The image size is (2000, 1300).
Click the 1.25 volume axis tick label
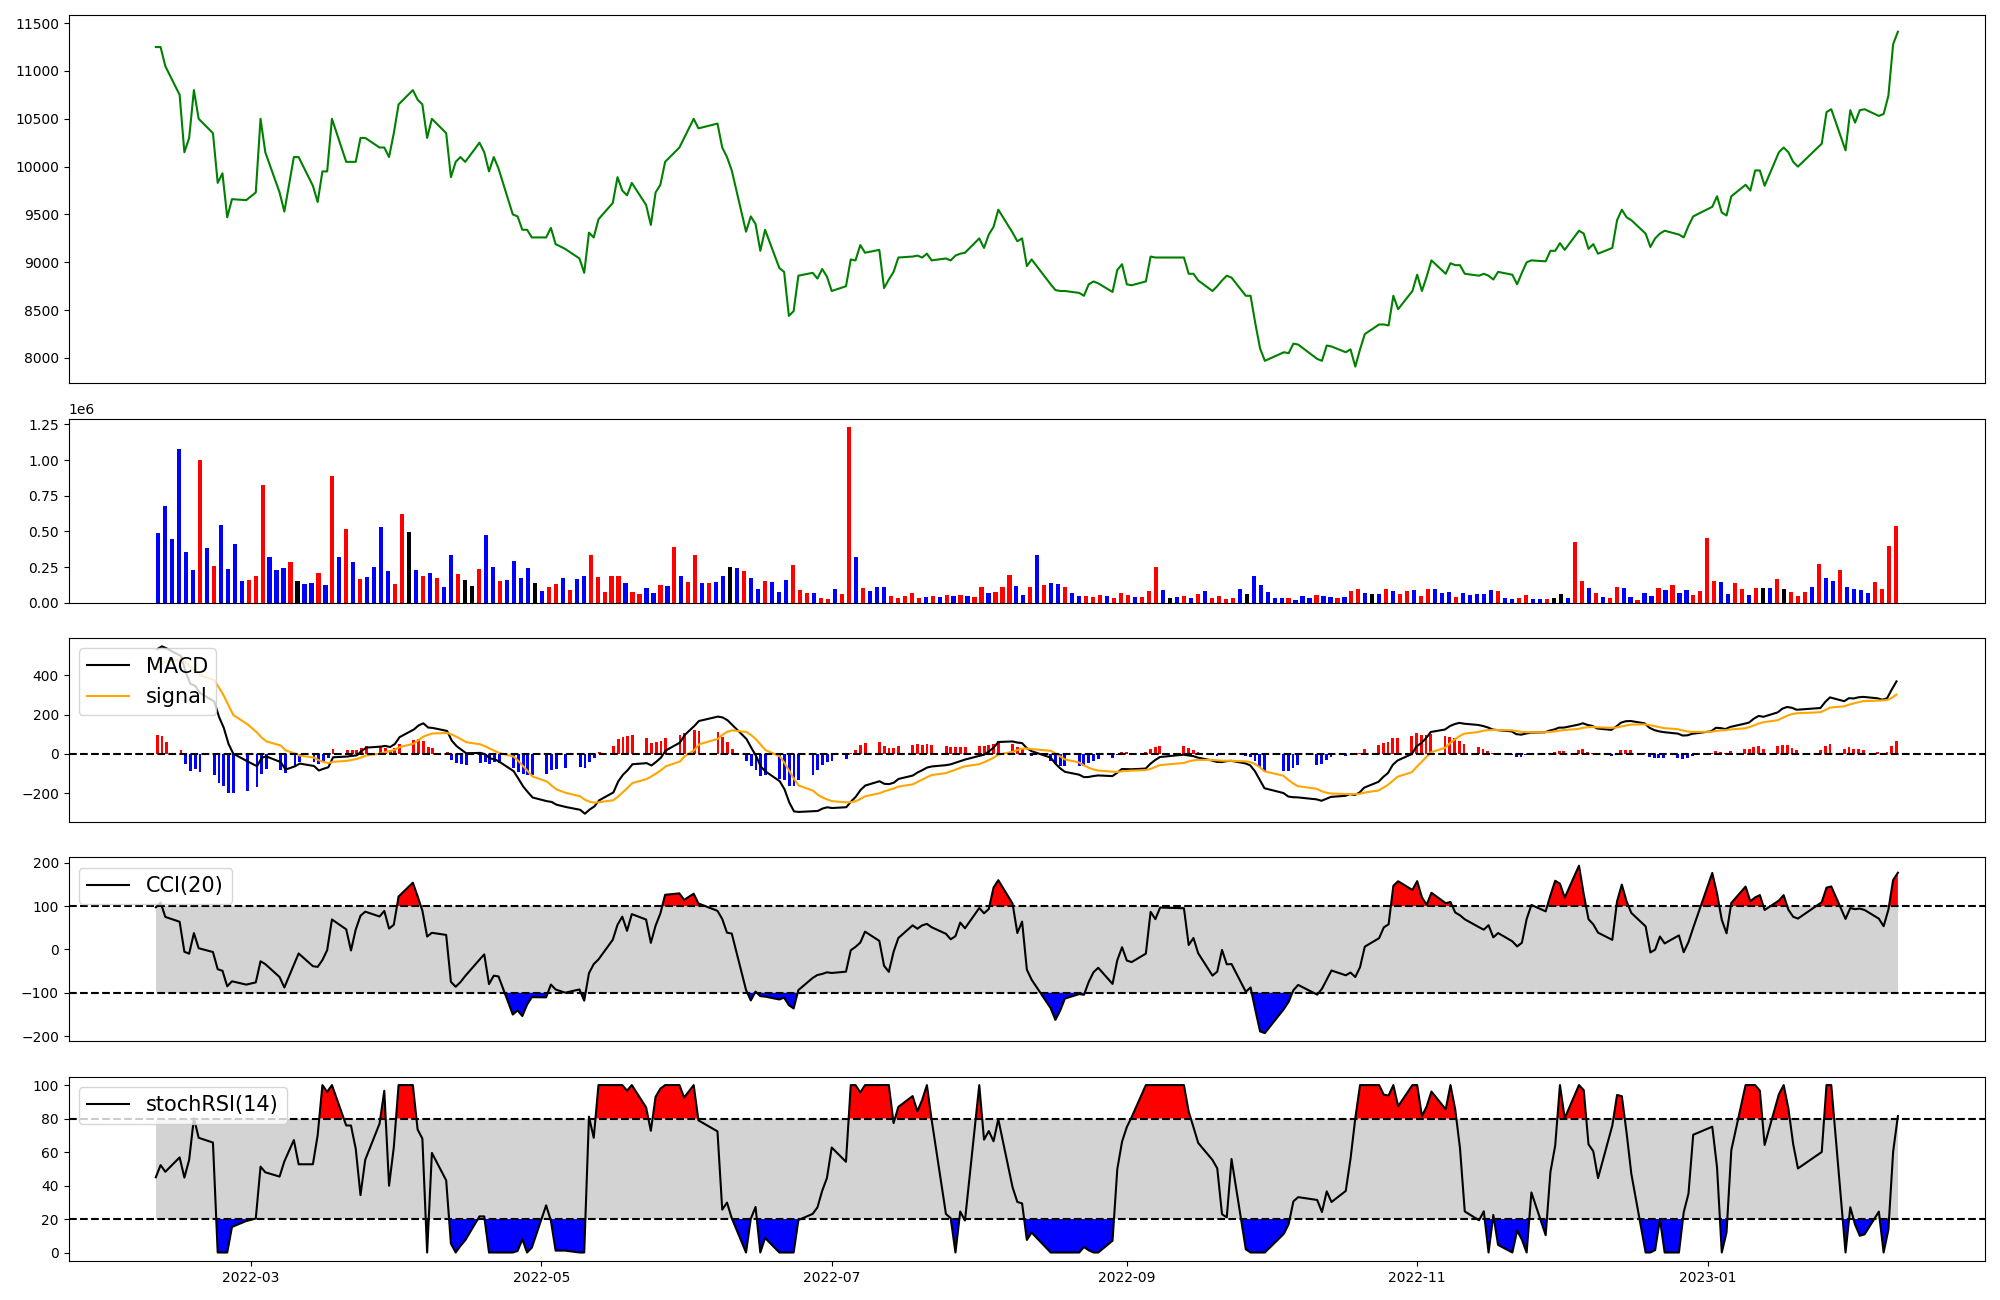tap(44, 425)
